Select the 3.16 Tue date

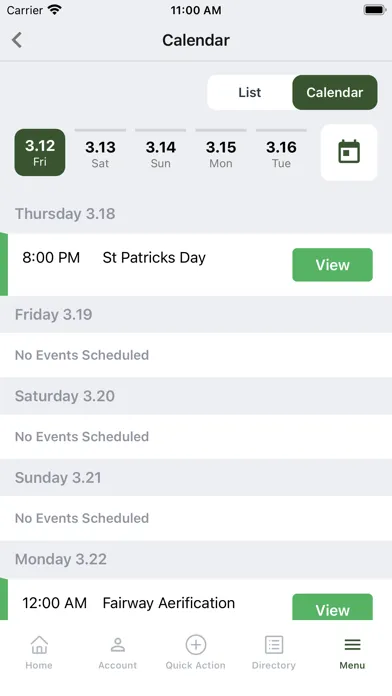click(281, 152)
